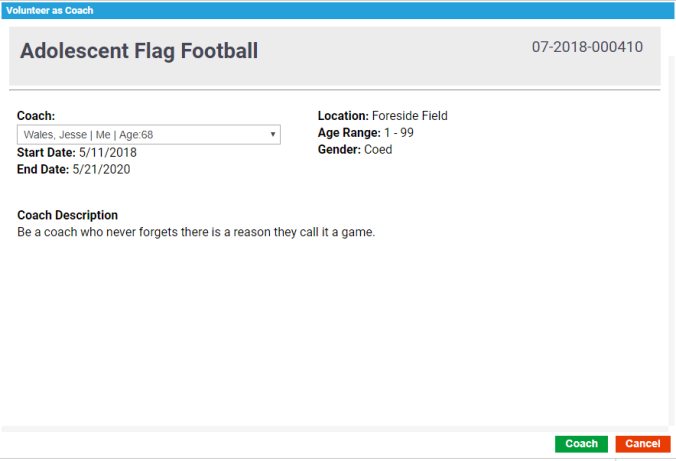Viewport: 676px width, 461px height.
Task: Open the Coach selection dropdown
Action: pyautogui.click(x=148, y=135)
